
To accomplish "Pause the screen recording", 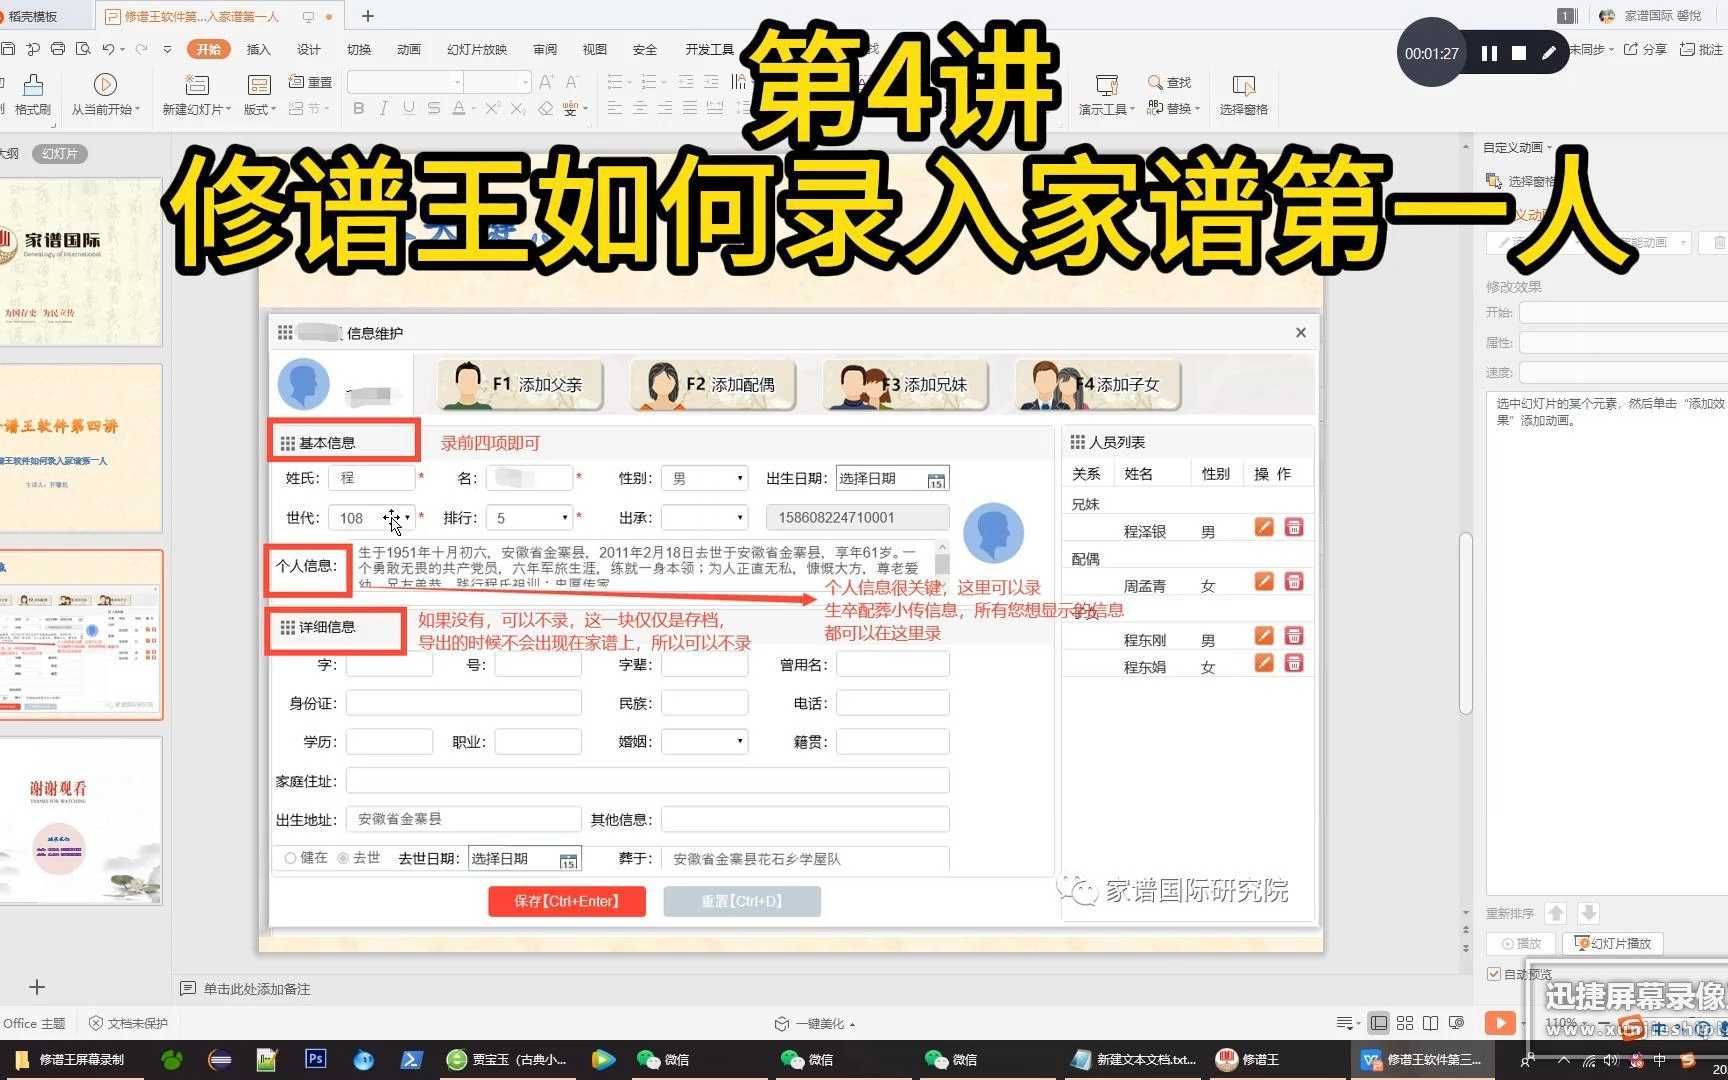I will (x=1489, y=53).
